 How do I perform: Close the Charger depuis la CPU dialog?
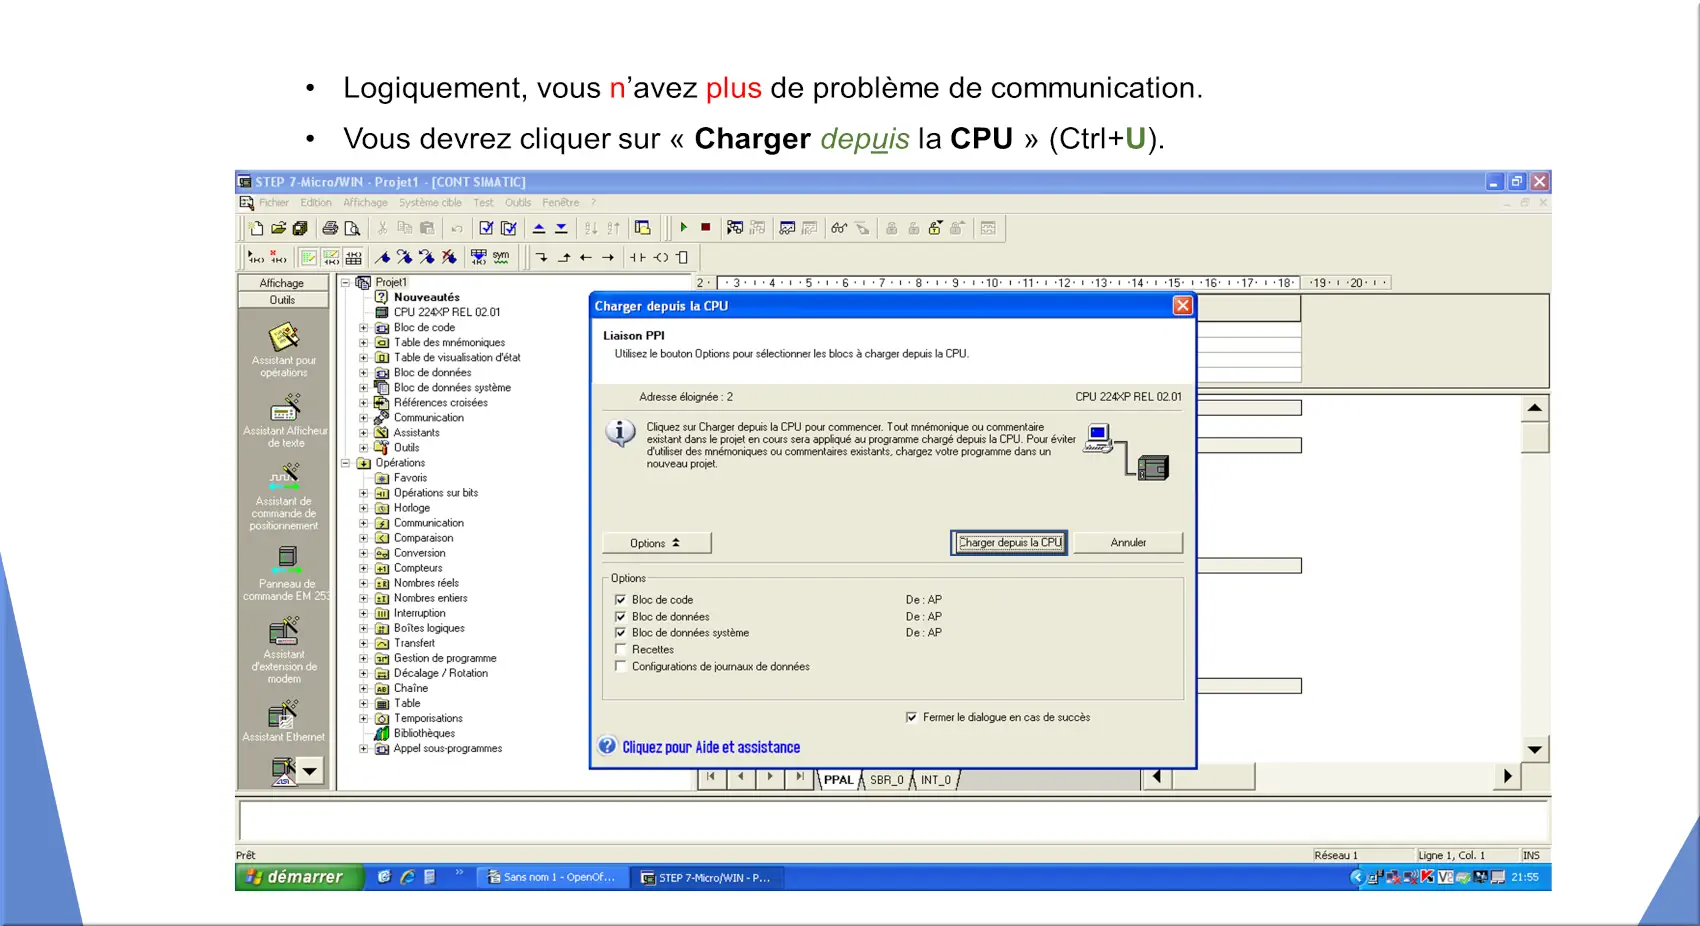coord(1182,306)
